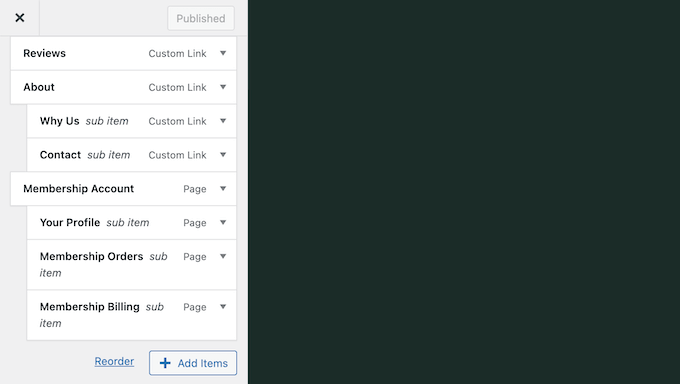Expand the Membership Account item arrow
This screenshot has height=384, width=680.
223,188
